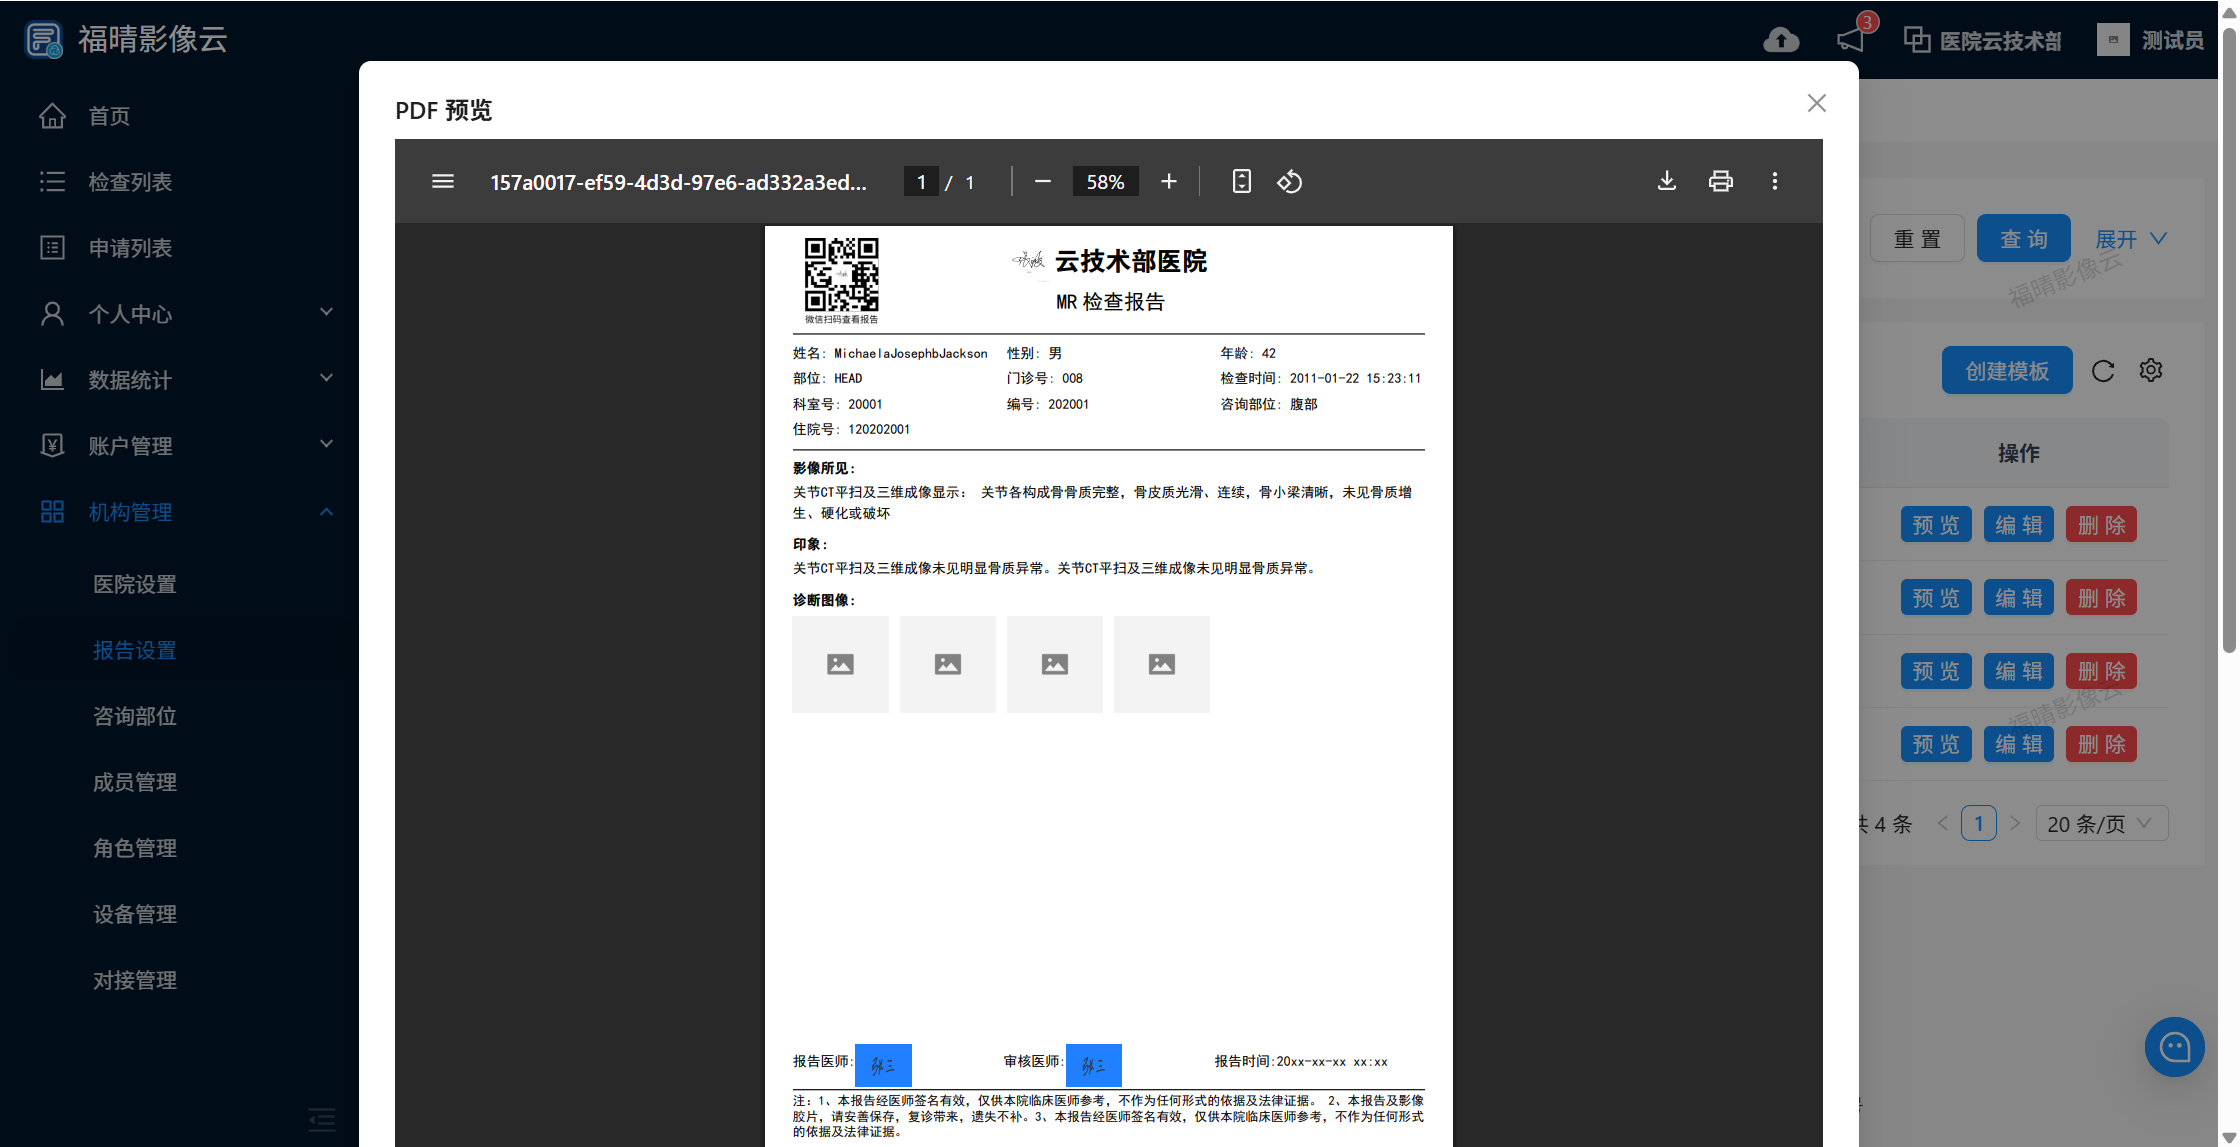Screen dimensions: 2240x1147
Task: Print the PDF report
Action: click(x=1720, y=181)
